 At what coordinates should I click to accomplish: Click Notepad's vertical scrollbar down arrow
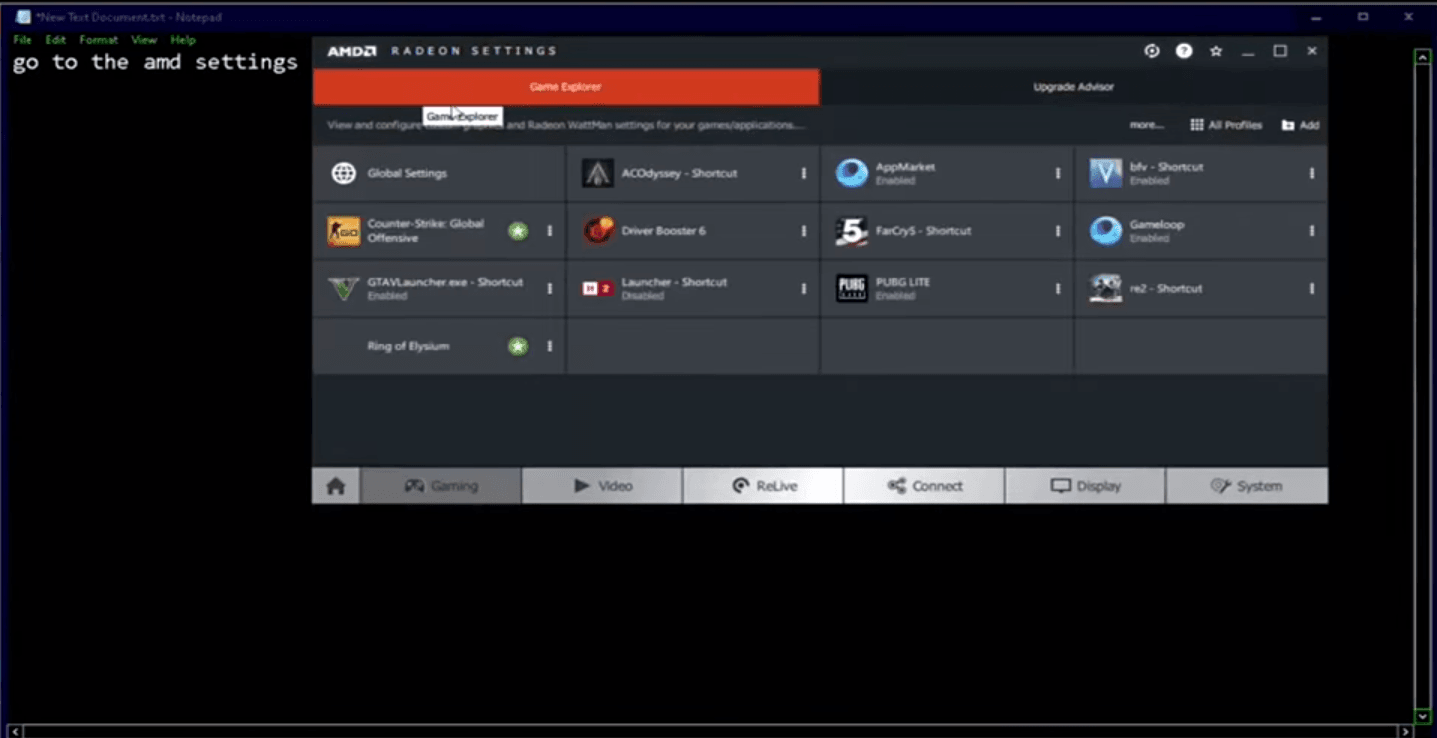[x=1423, y=716]
